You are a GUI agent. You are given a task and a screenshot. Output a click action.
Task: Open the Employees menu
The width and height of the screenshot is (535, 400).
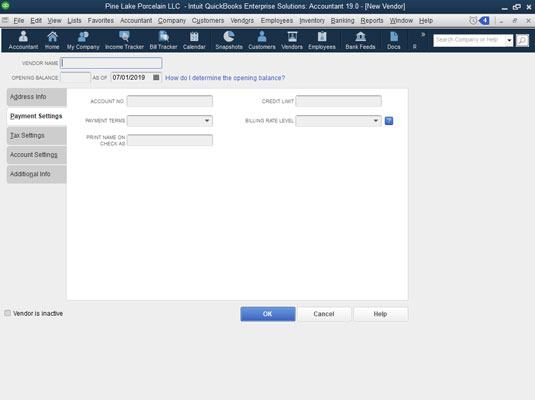277,20
